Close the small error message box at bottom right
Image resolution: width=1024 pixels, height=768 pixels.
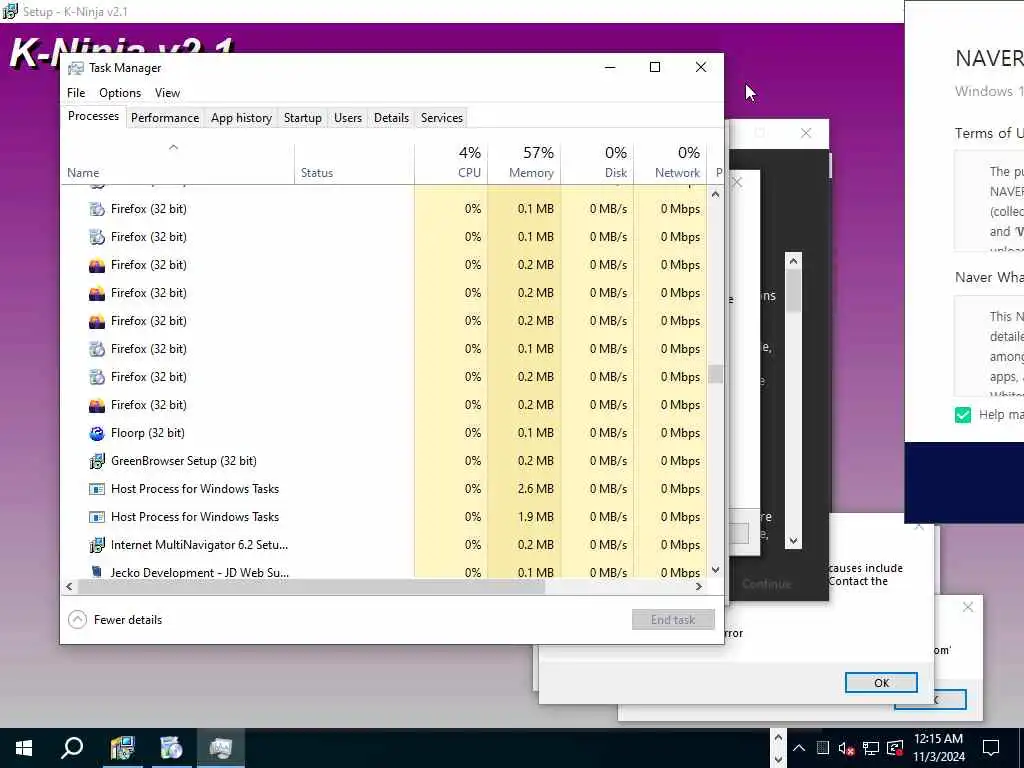coord(968,607)
